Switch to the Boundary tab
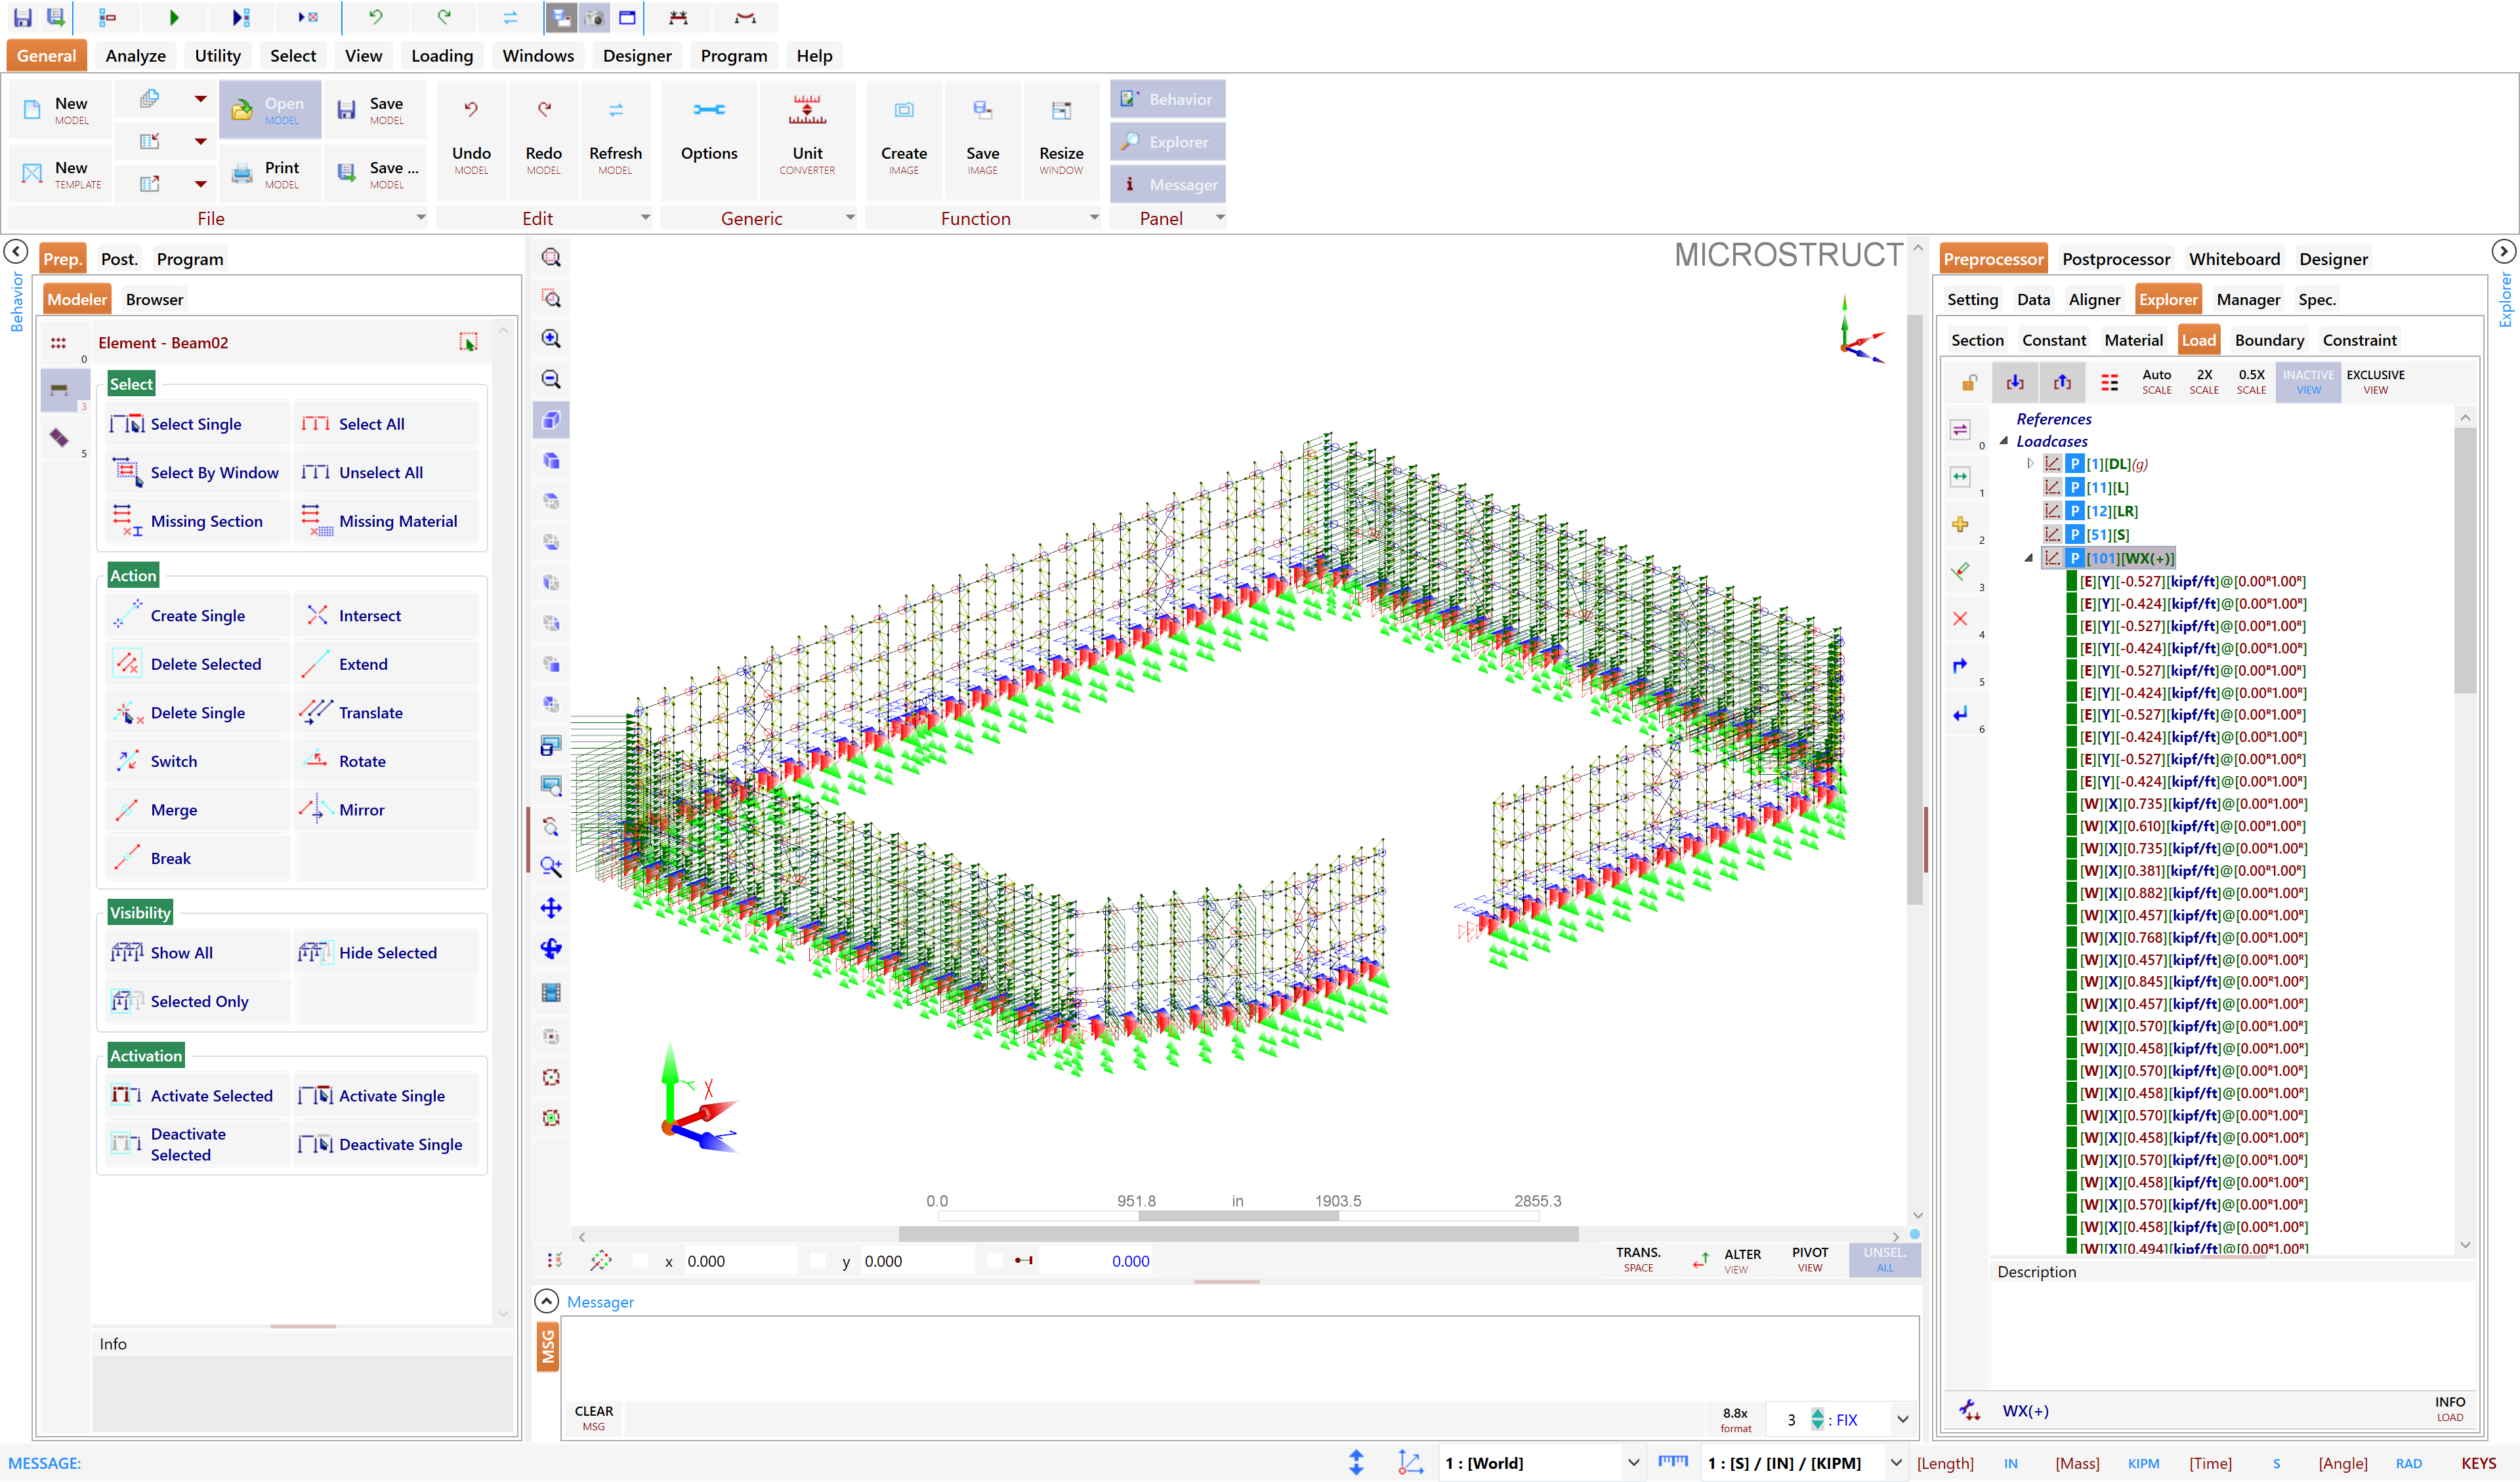 pyautogui.click(x=2268, y=340)
